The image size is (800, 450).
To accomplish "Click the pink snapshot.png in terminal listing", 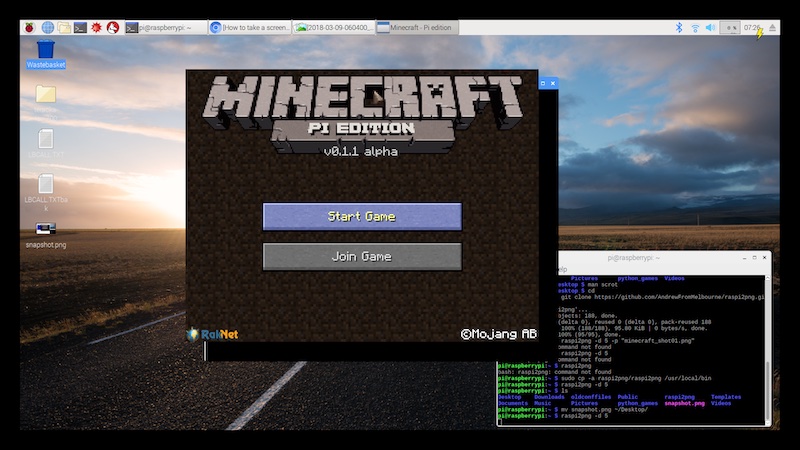I will pos(684,403).
